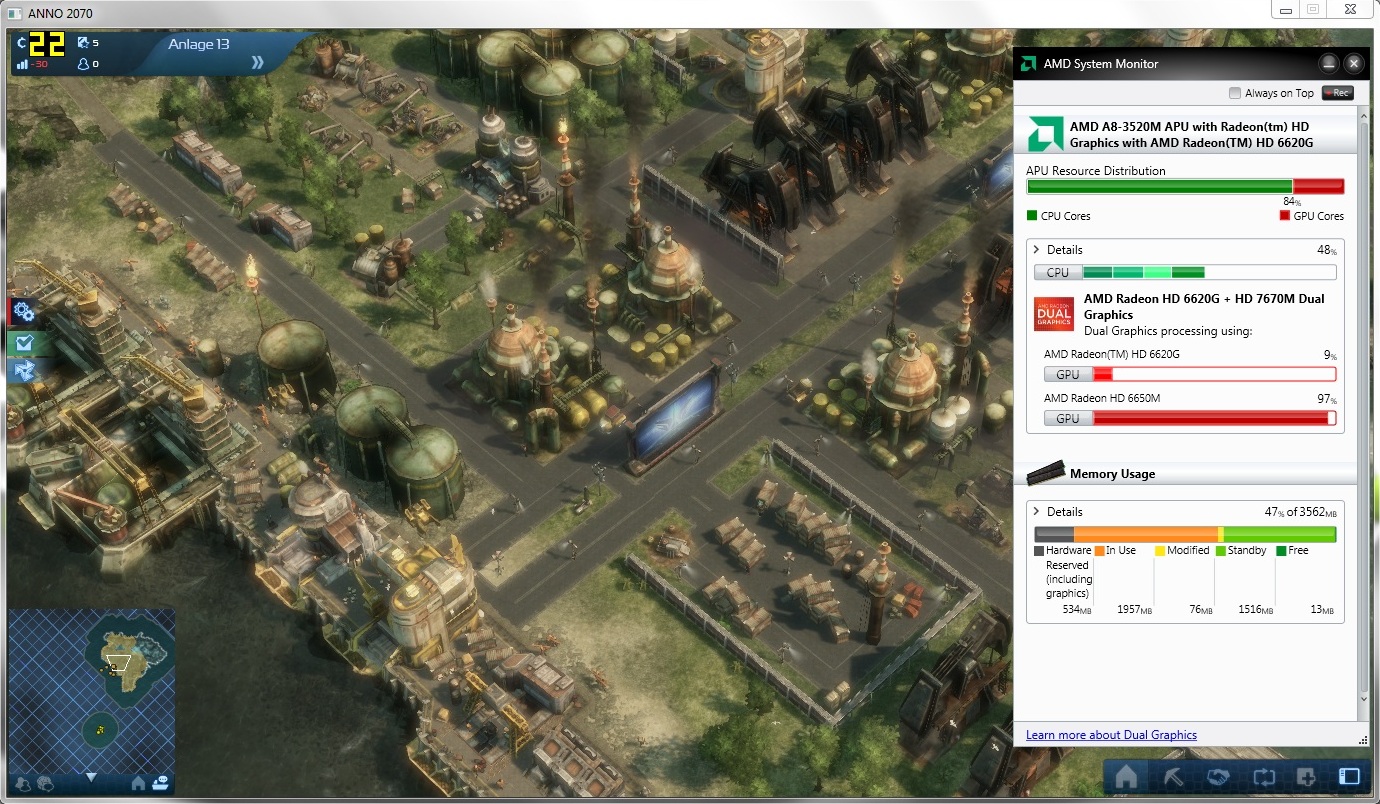Expand the Anlage 13 double-chevron arrow
The image size is (1380, 804).
[258, 62]
